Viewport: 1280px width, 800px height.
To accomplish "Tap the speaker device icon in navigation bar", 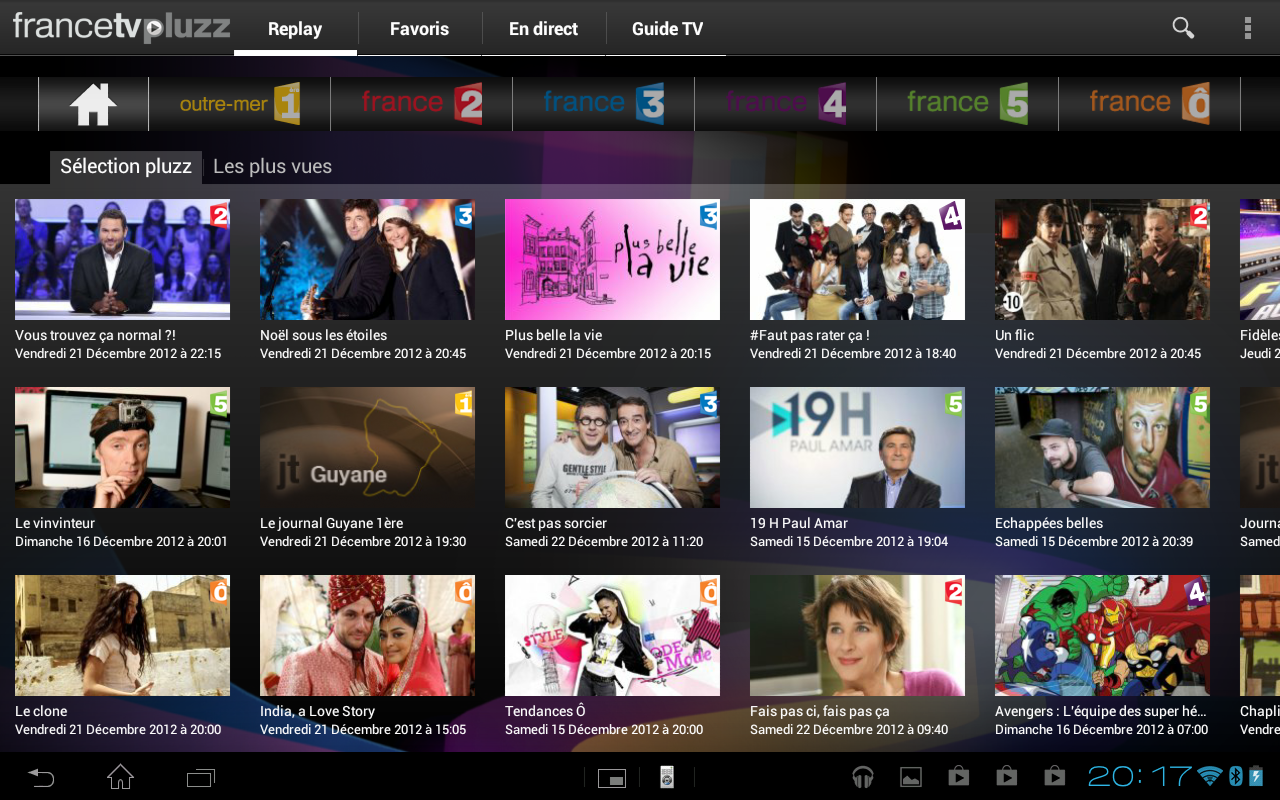I will coord(667,777).
